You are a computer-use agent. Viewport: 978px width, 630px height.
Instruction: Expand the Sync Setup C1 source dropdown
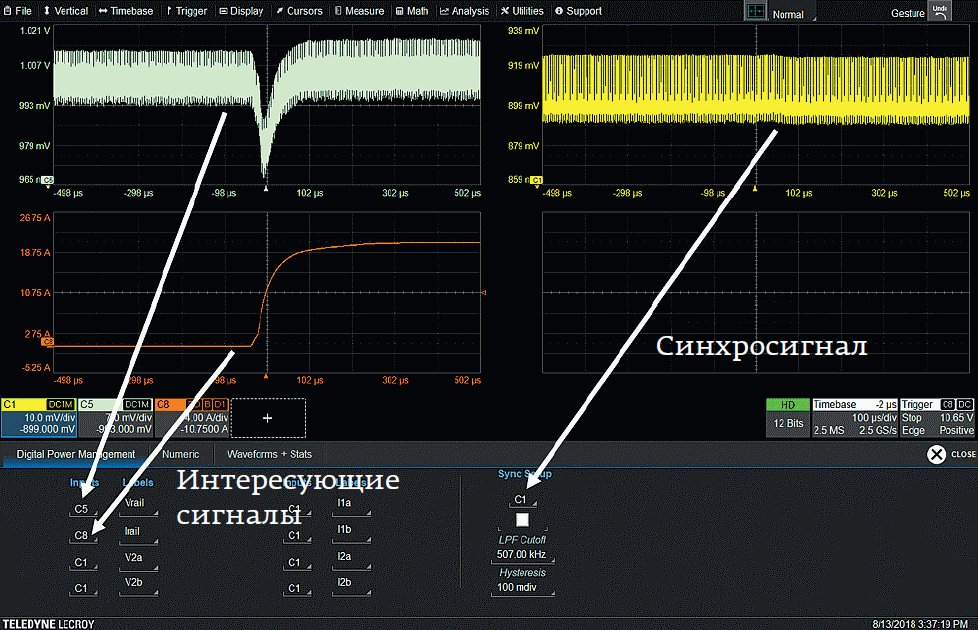pyautogui.click(x=520, y=499)
